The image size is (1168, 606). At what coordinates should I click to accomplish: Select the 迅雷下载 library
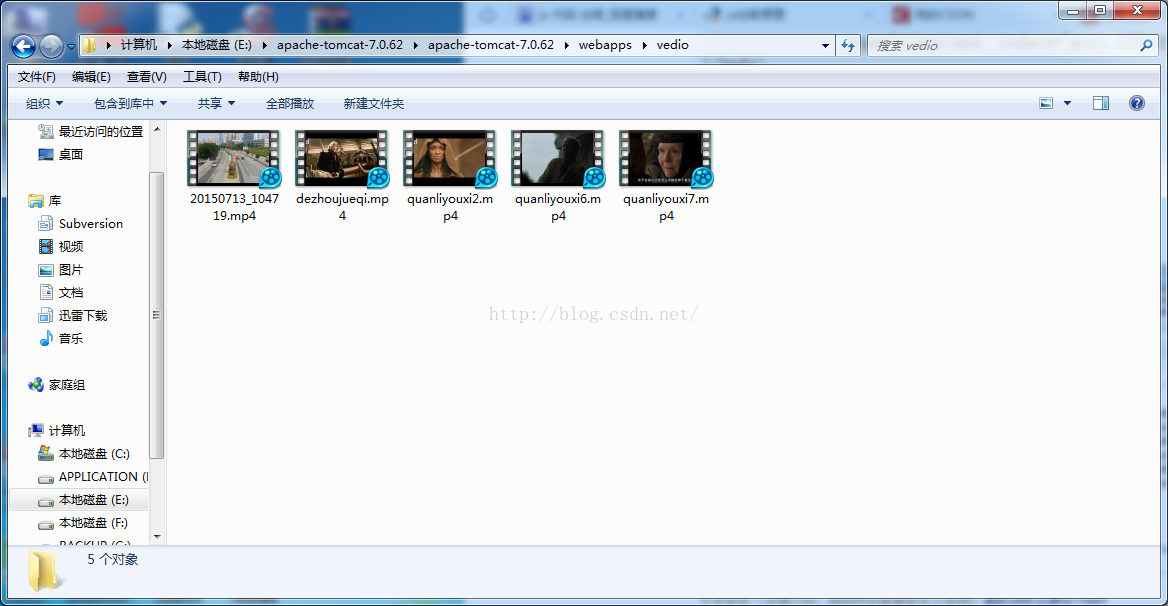(x=73, y=316)
